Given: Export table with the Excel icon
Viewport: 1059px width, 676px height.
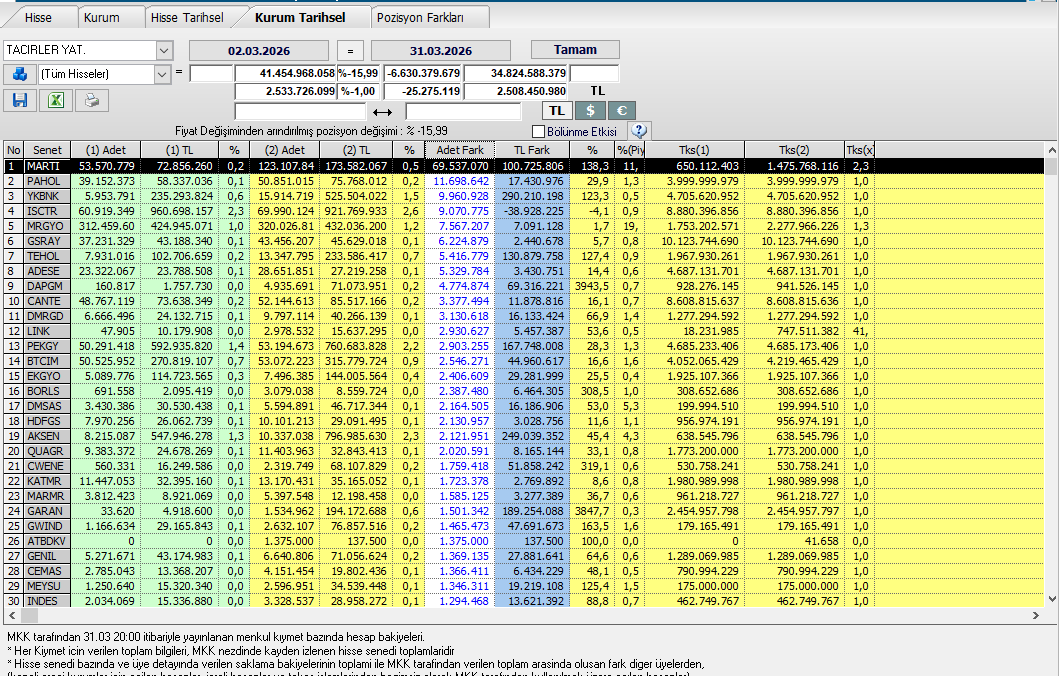Looking at the screenshot, I should pyautogui.click(x=55, y=101).
